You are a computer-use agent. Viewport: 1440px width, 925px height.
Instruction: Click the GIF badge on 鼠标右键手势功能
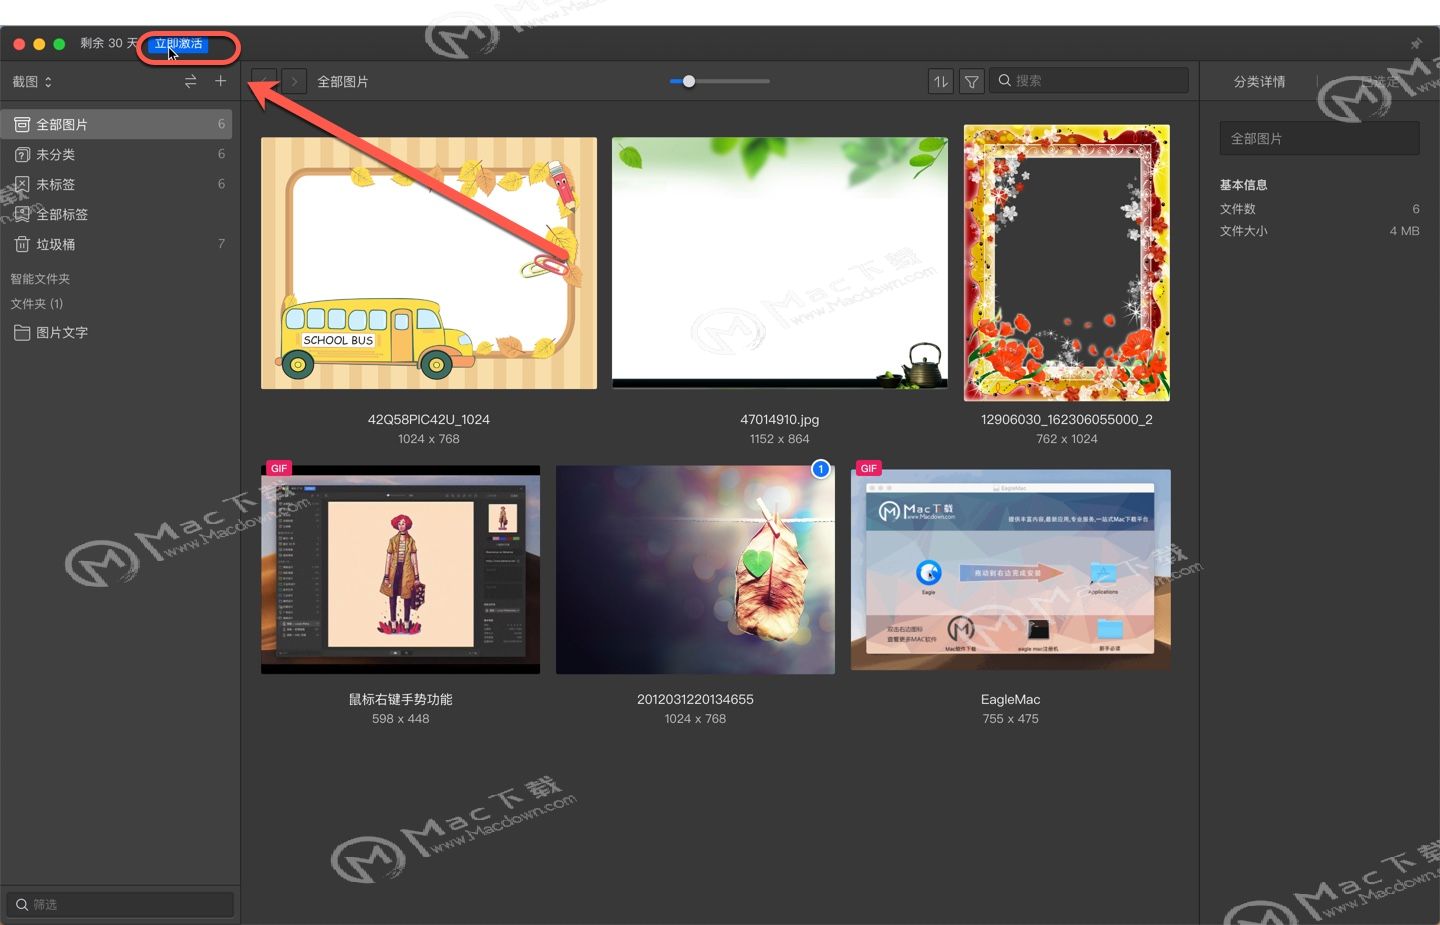tap(279, 468)
